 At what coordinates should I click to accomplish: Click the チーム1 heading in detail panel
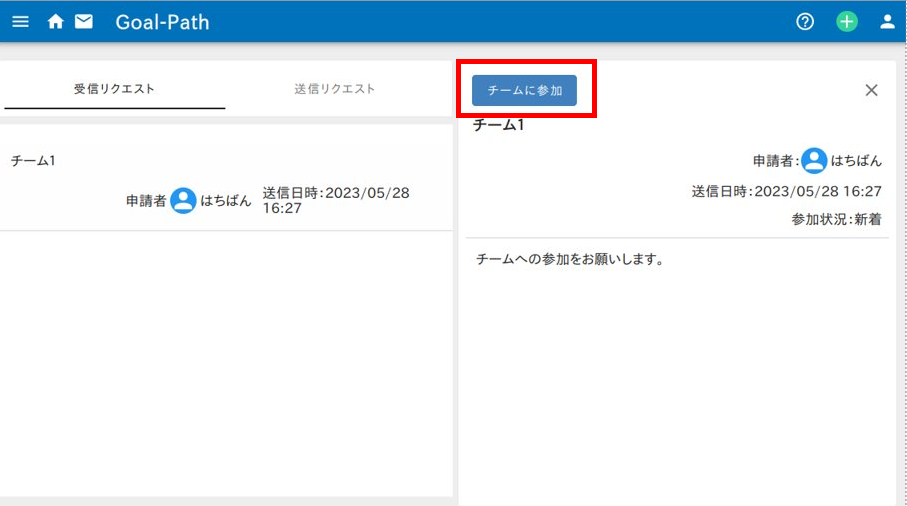point(499,125)
